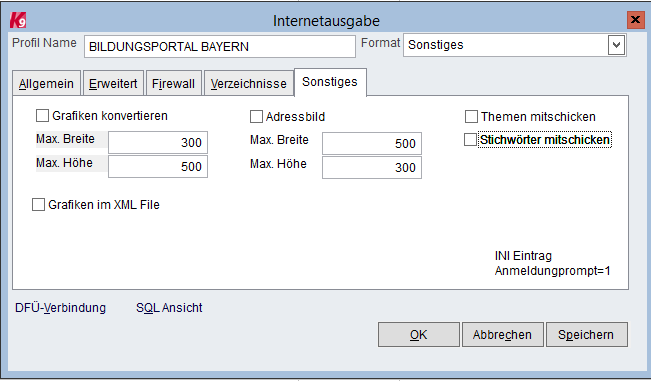Open the Erweitert tab

tap(113, 83)
